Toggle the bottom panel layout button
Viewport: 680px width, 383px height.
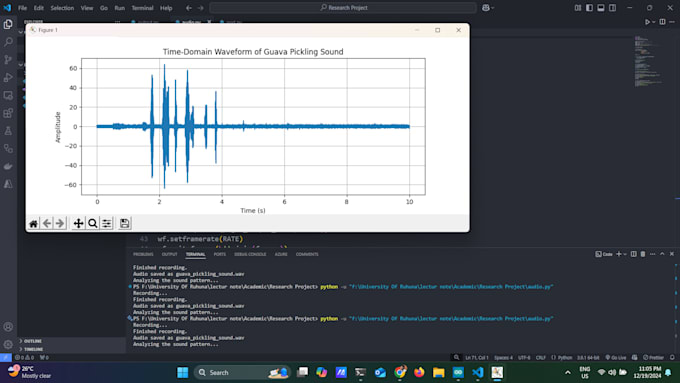(601, 8)
